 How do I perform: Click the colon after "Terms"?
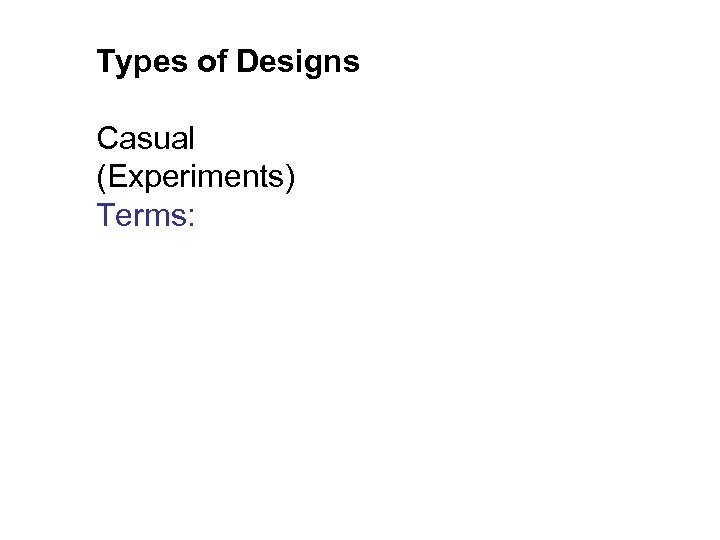point(191,216)
